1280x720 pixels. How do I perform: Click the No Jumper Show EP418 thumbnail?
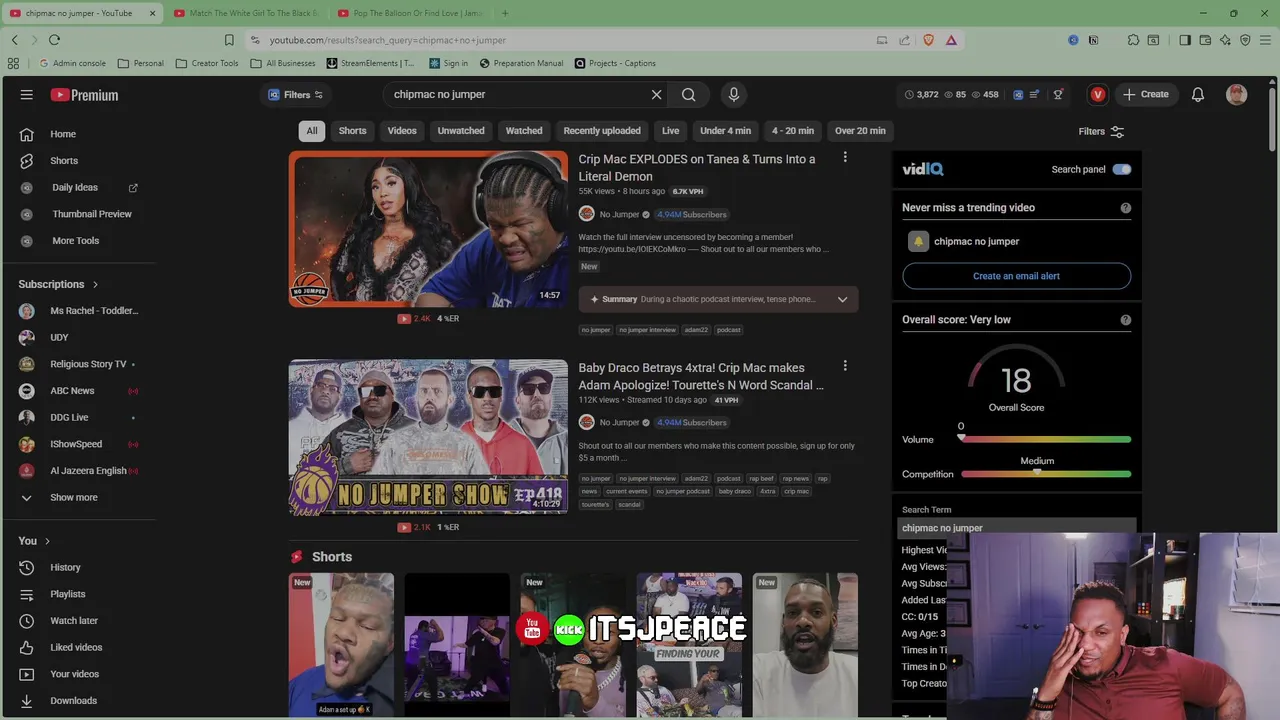428,437
